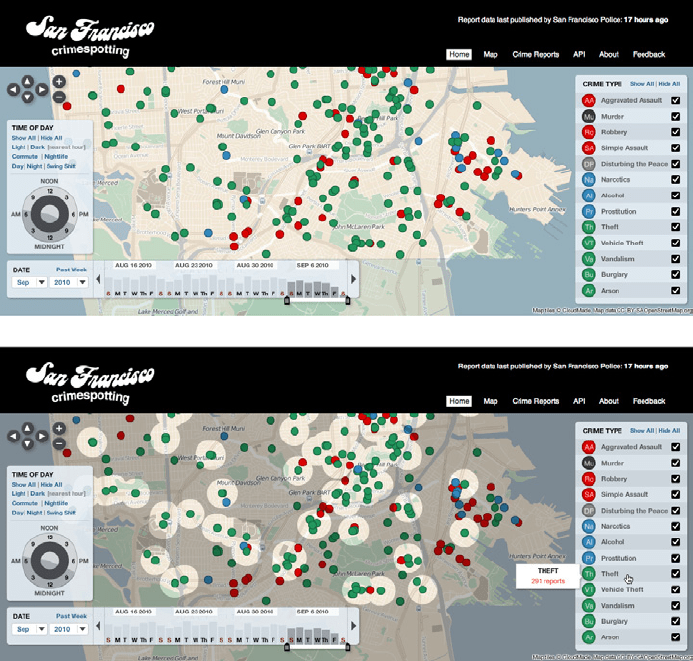Screen dimensions: 693x661
Task: Click timeline previous arrow in top screenshot
Action: tap(99, 279)
